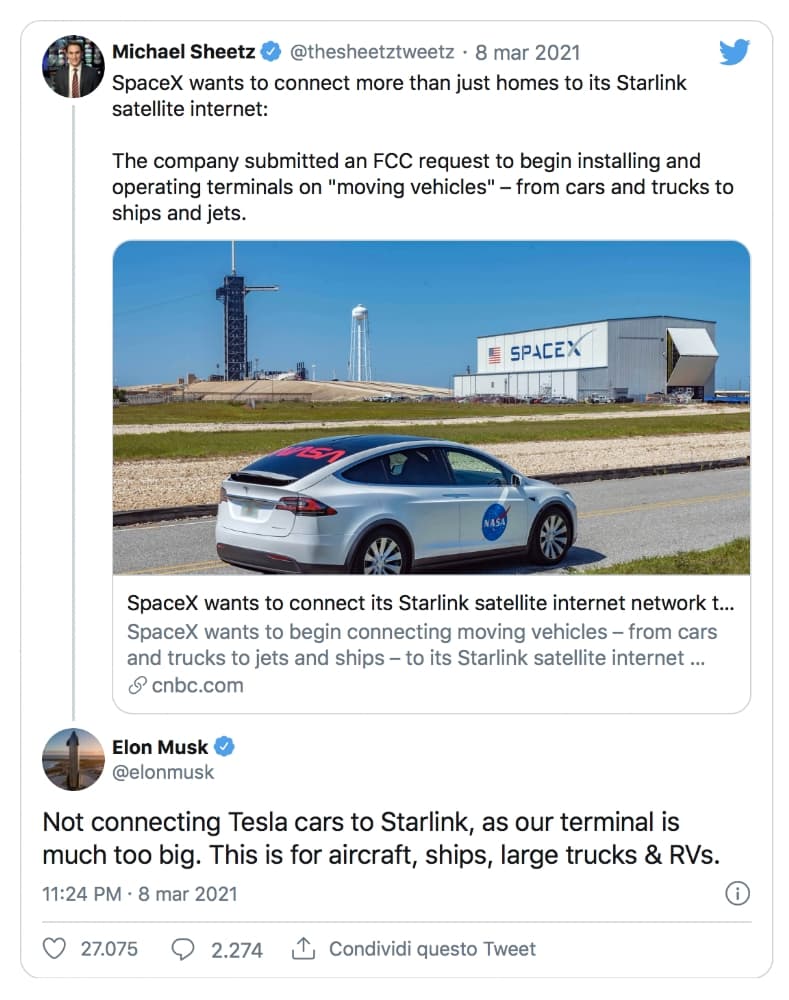Viewport: 789px width, 1000px height.
Task: Click Michael Sheetz's verified badge
Action: (x=271, y=52)
